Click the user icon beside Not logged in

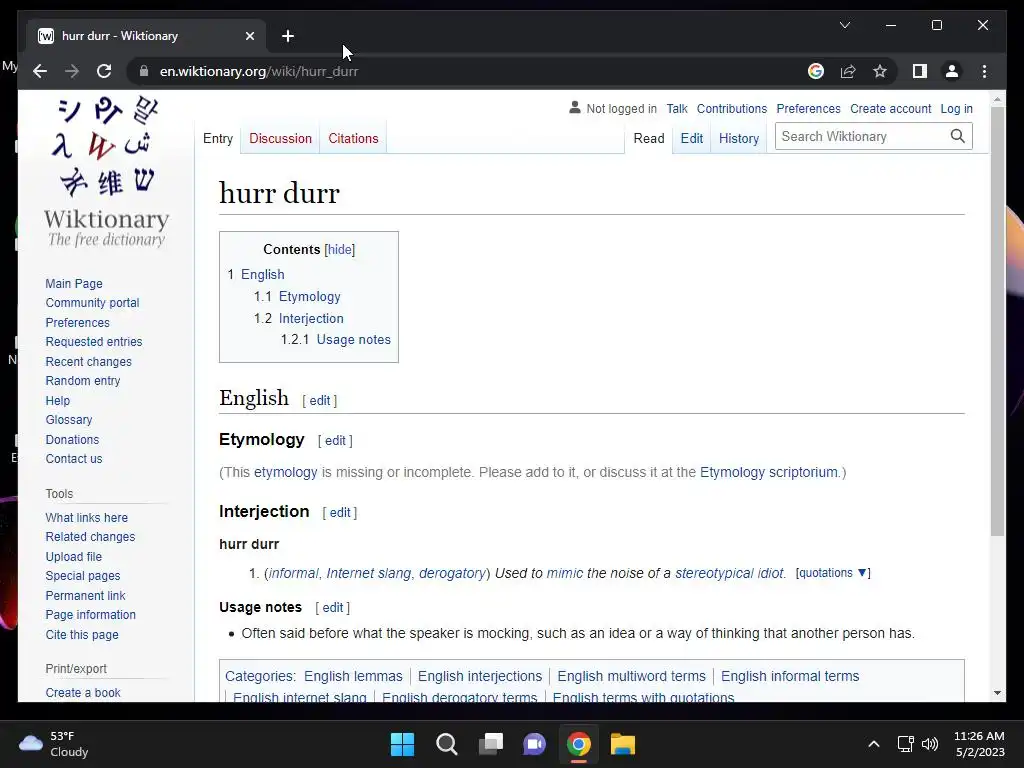575,108
